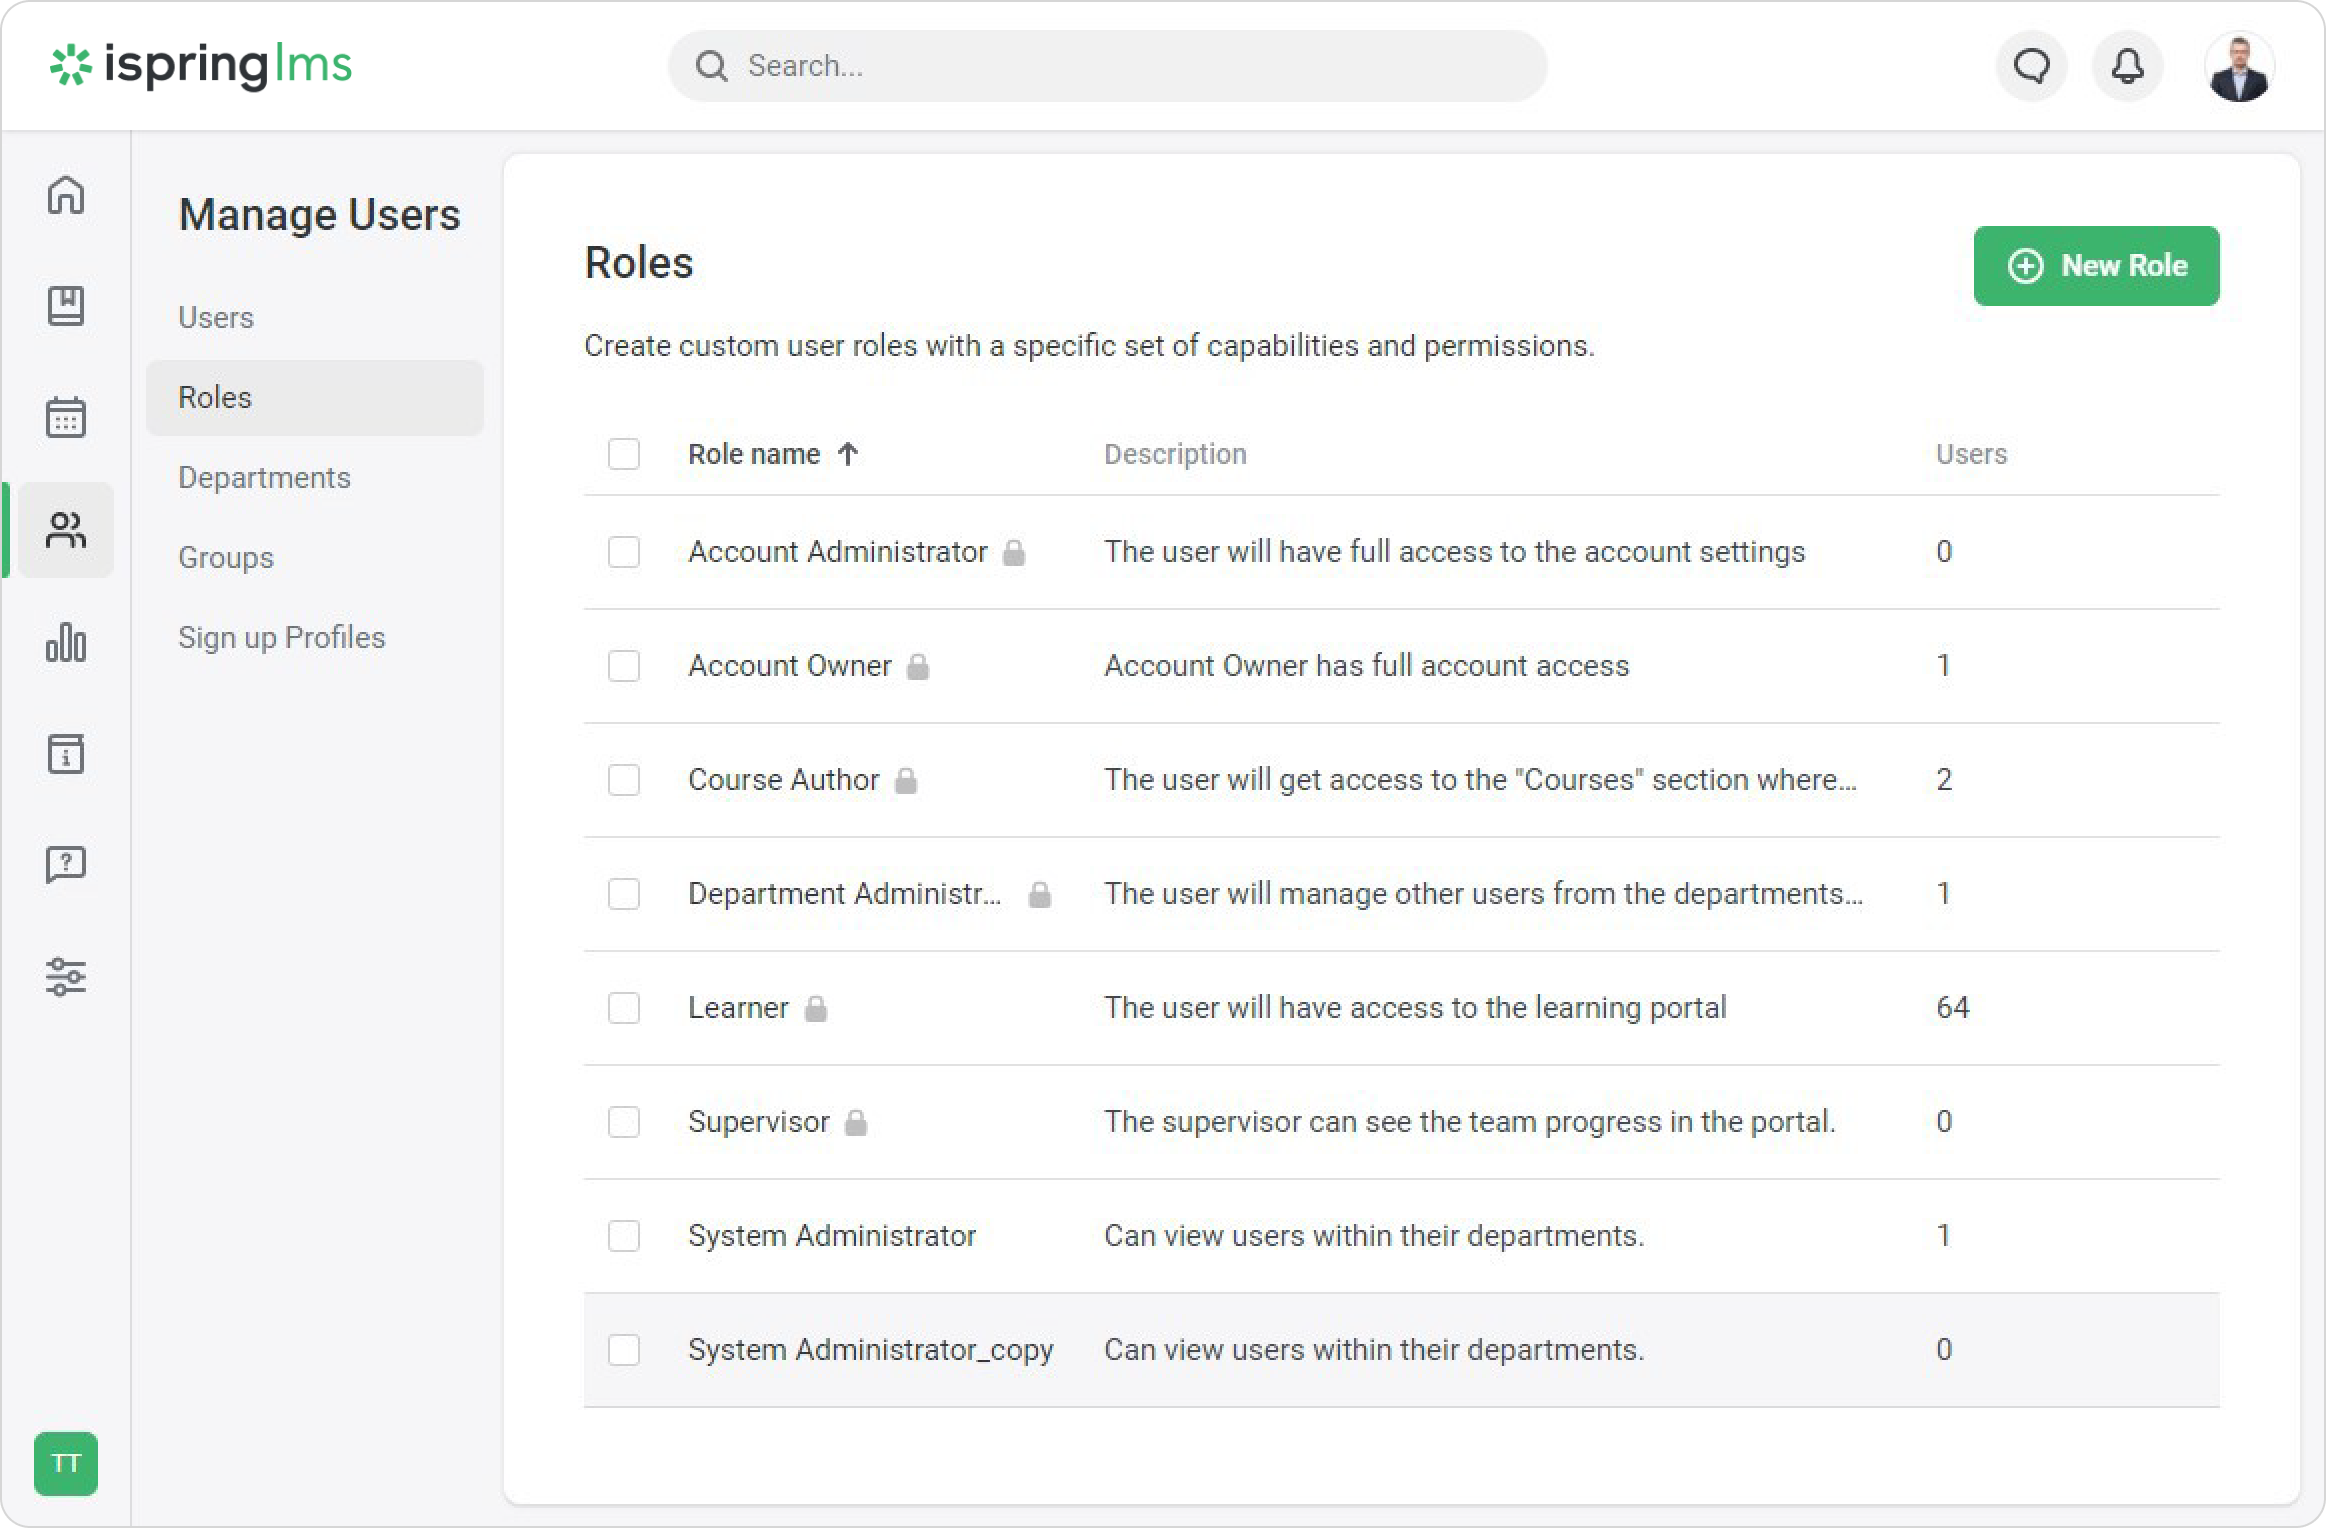Open the knowledge base info icon
This screenshot has width=2326, height=1528.
66,754
